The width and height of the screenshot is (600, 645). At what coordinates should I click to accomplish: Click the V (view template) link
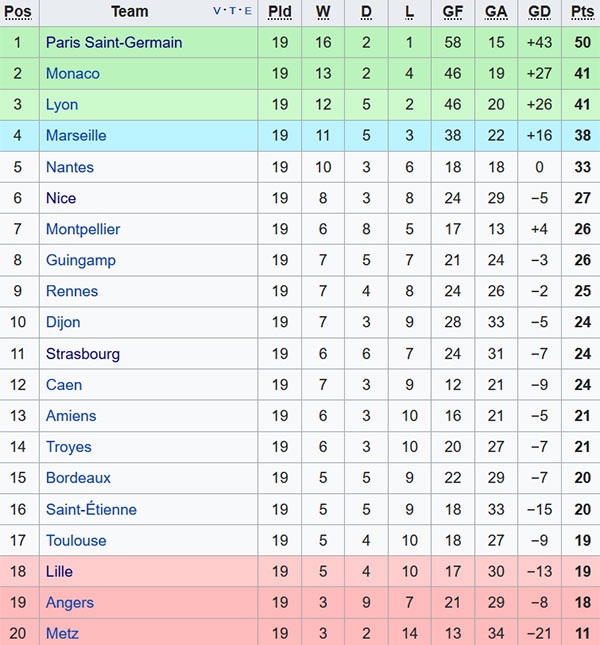(x=218, y=12)
